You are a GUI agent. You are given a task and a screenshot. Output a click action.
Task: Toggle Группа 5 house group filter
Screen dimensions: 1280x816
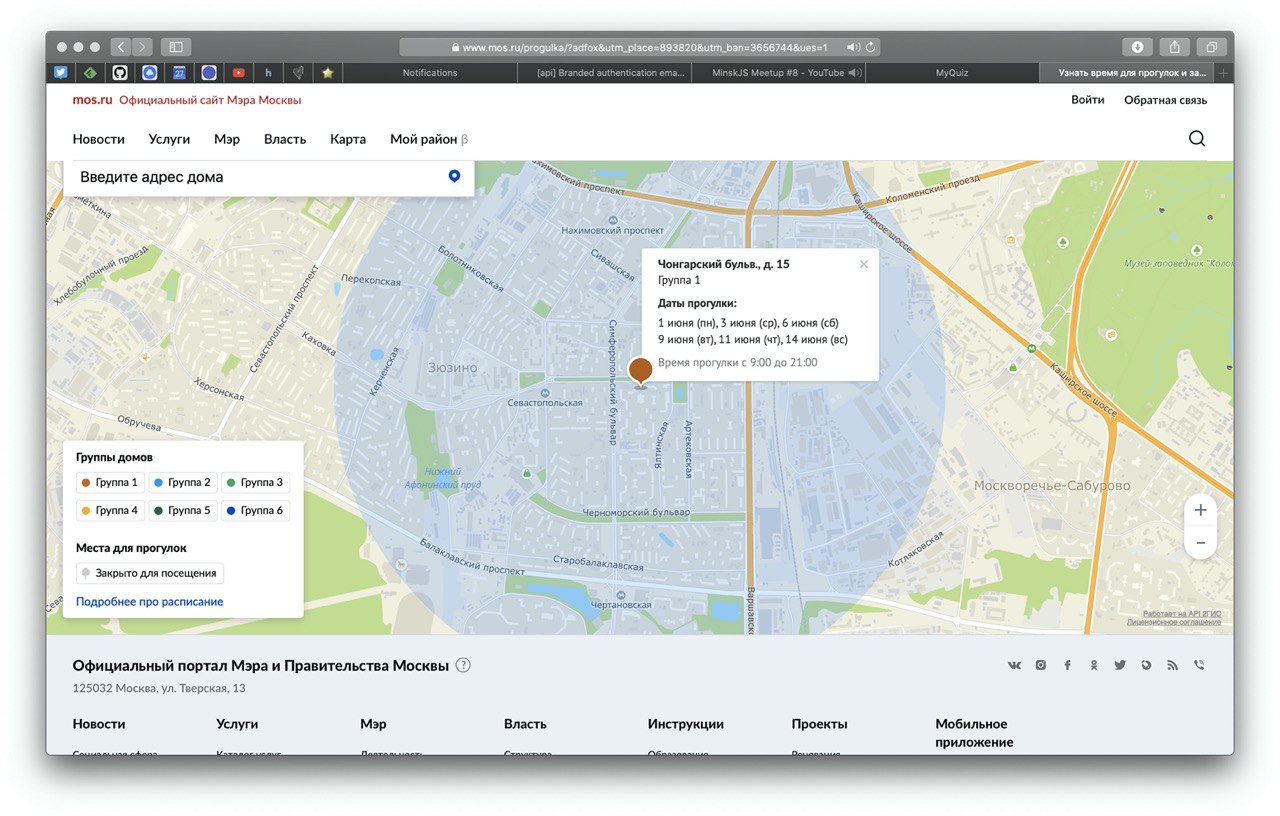182,510
